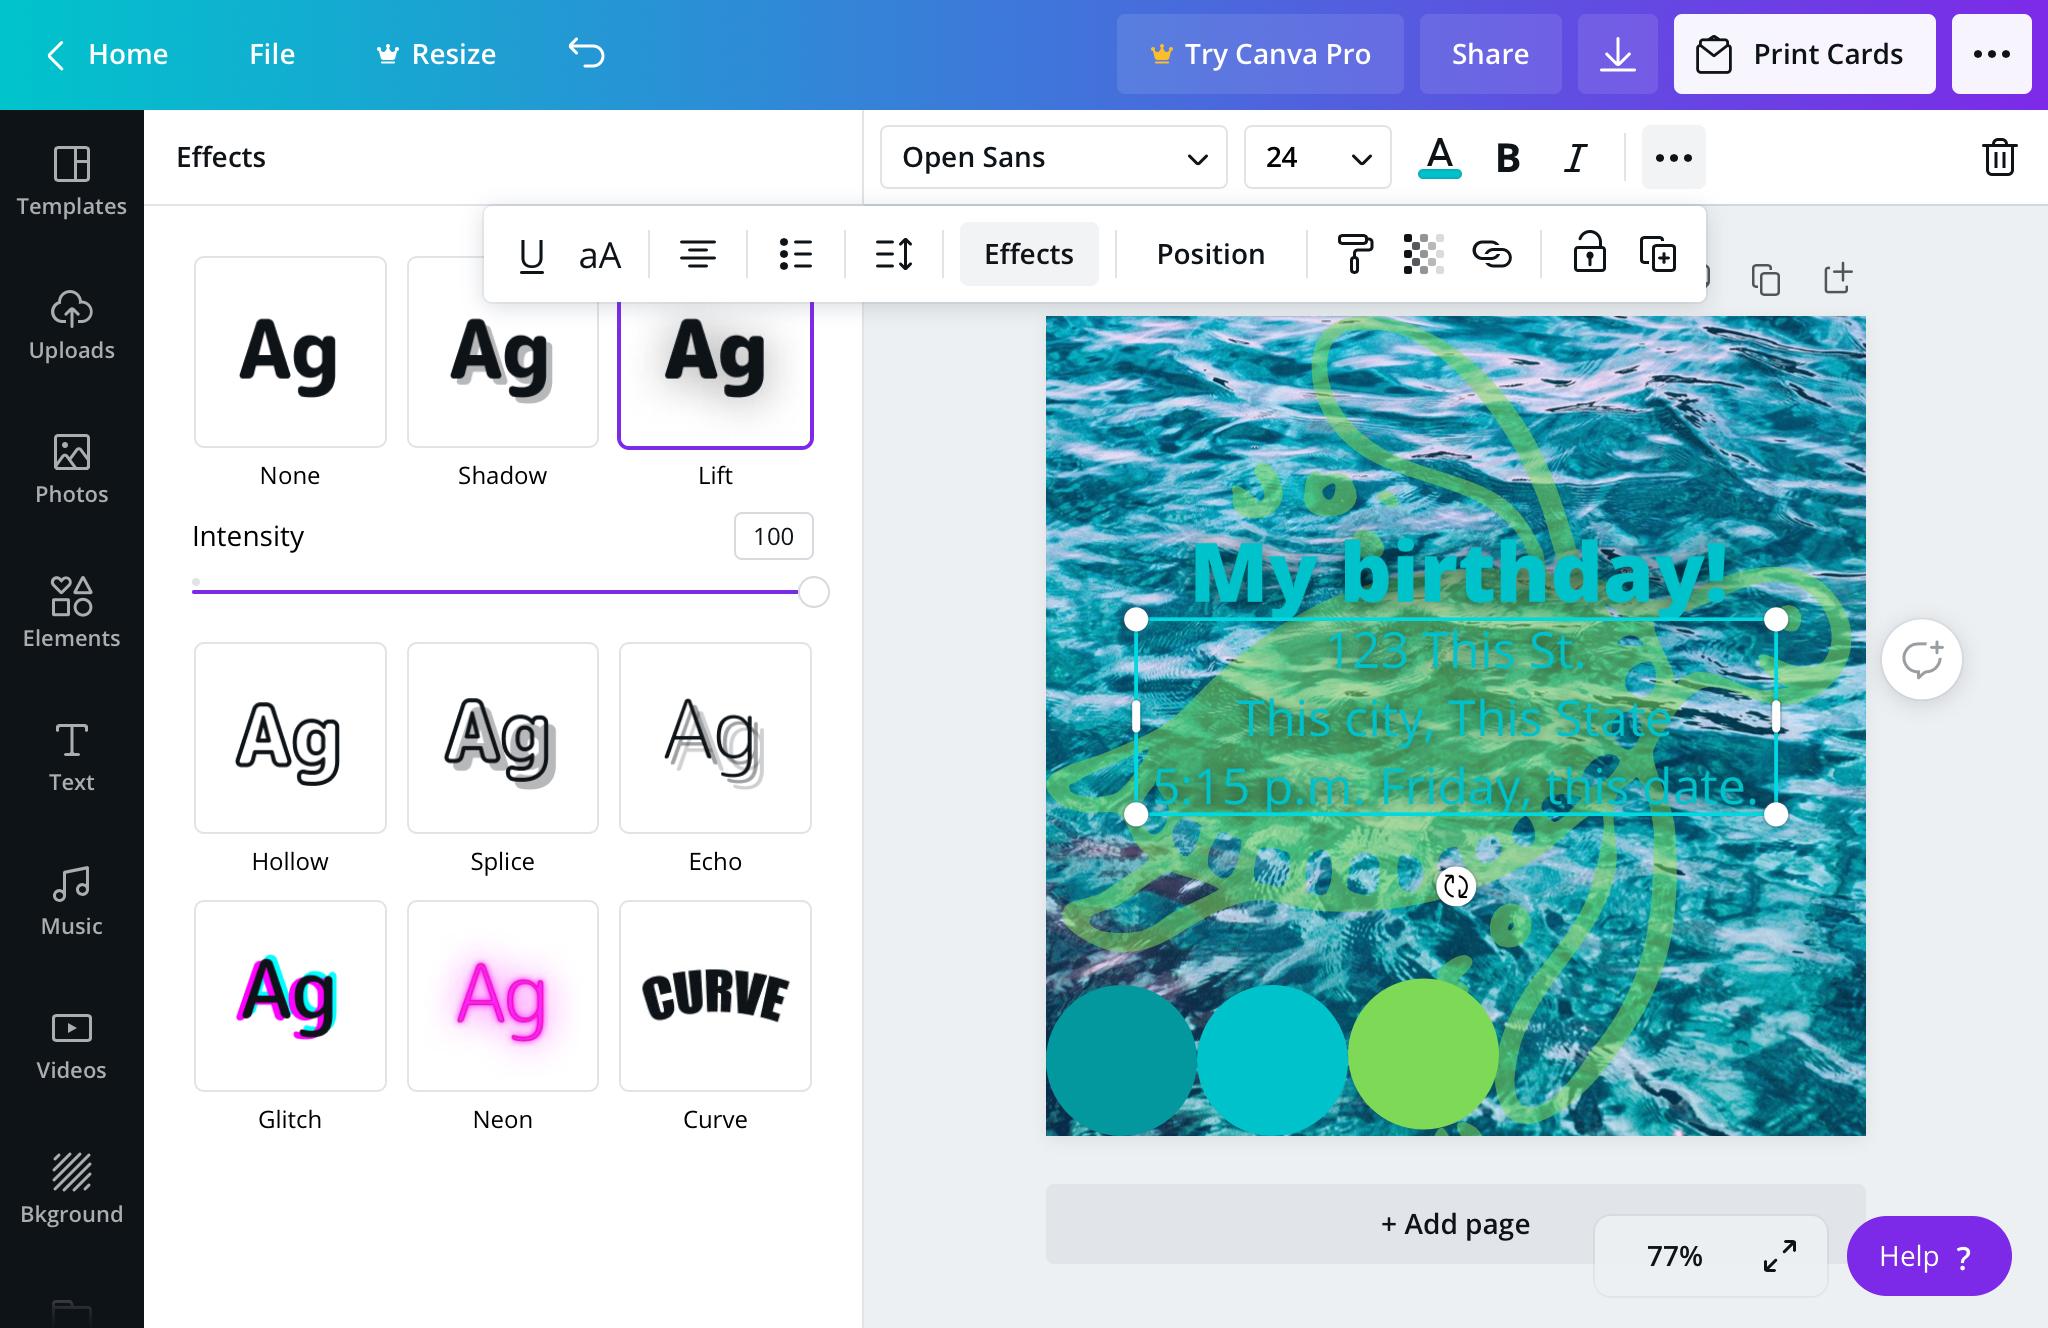Expand the text toolbar more options
Screen dimensions: 2048x1328
click(1673, 157)
